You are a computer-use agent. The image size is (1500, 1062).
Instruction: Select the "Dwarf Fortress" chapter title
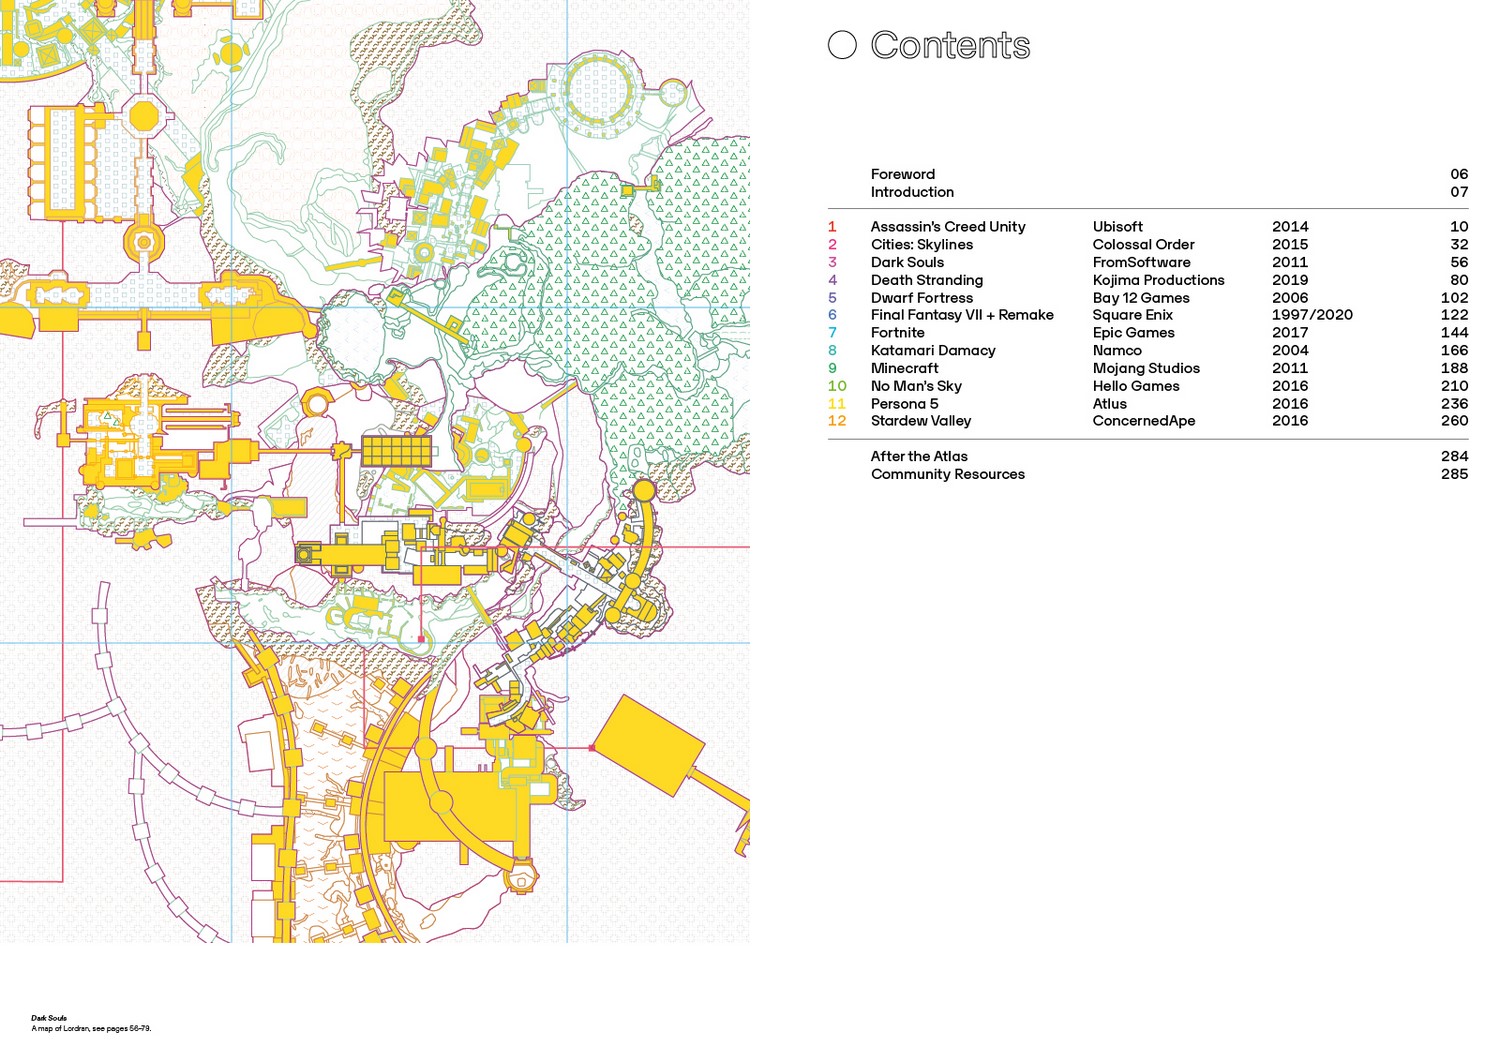922,298
